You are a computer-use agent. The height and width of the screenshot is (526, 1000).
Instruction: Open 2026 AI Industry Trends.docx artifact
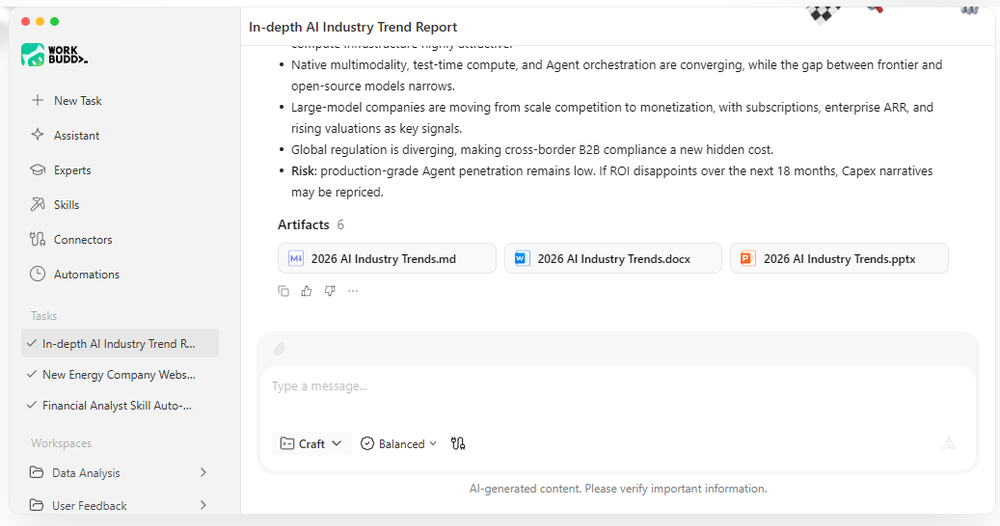pos(613,258)
